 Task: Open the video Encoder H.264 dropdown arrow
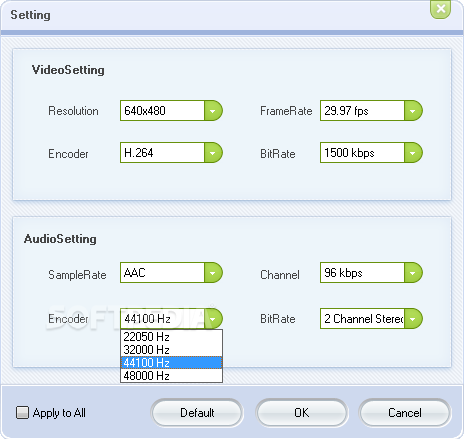point(213,153)
